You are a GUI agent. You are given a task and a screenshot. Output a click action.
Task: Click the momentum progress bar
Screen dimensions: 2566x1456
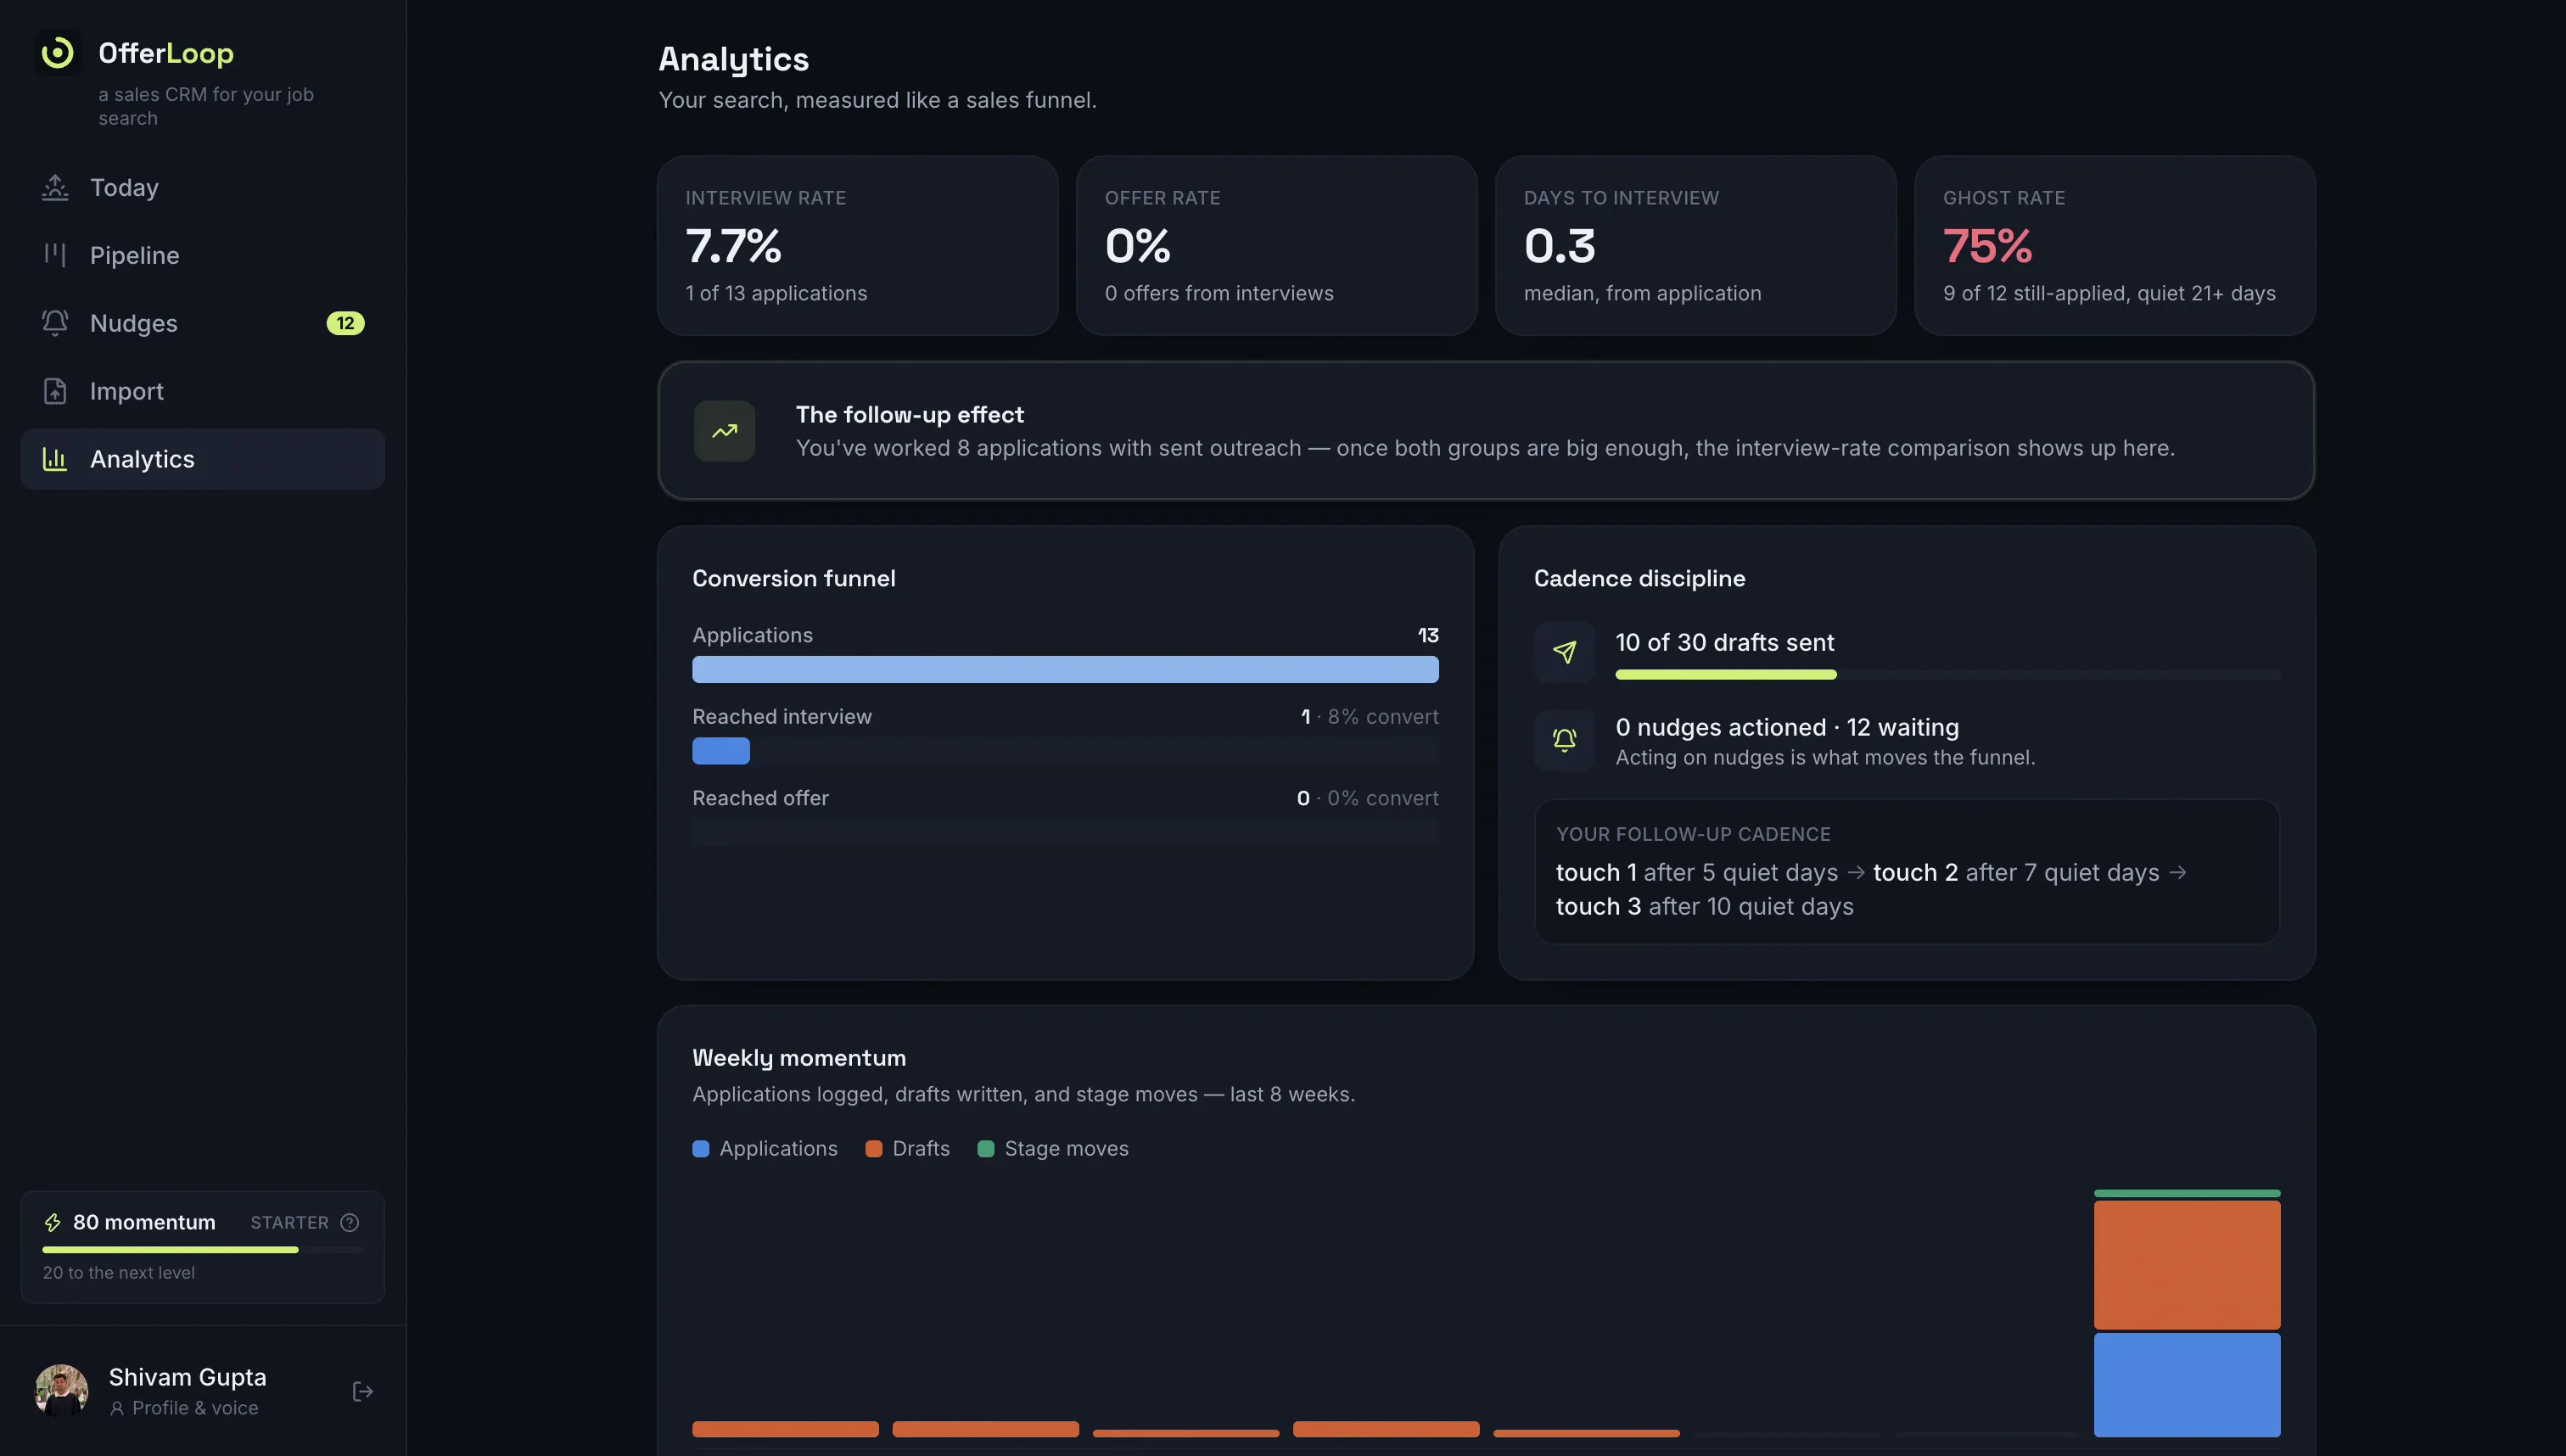click(203, 1250)
